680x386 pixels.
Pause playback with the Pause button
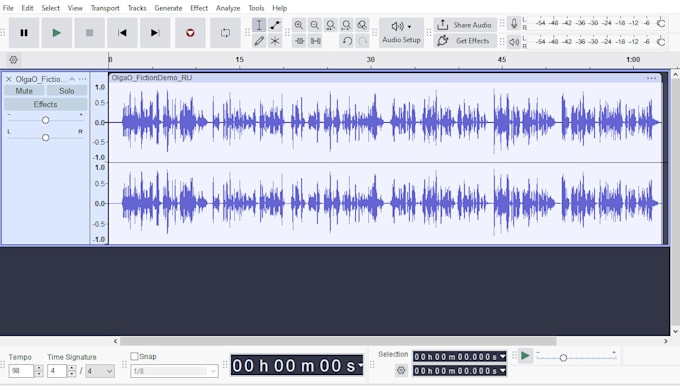tap(24, 33)
